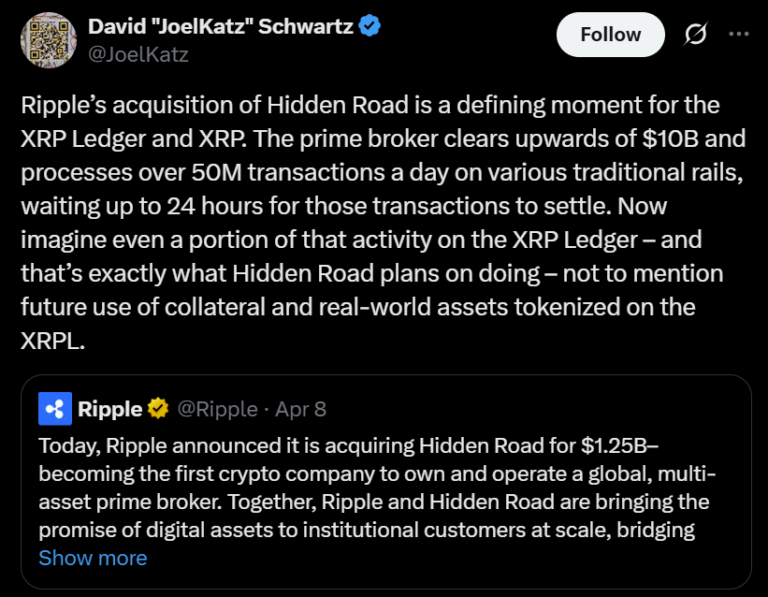
Task: Open the David "JoelKatz" Schwartz display name
Action: (x=218, y=27)
